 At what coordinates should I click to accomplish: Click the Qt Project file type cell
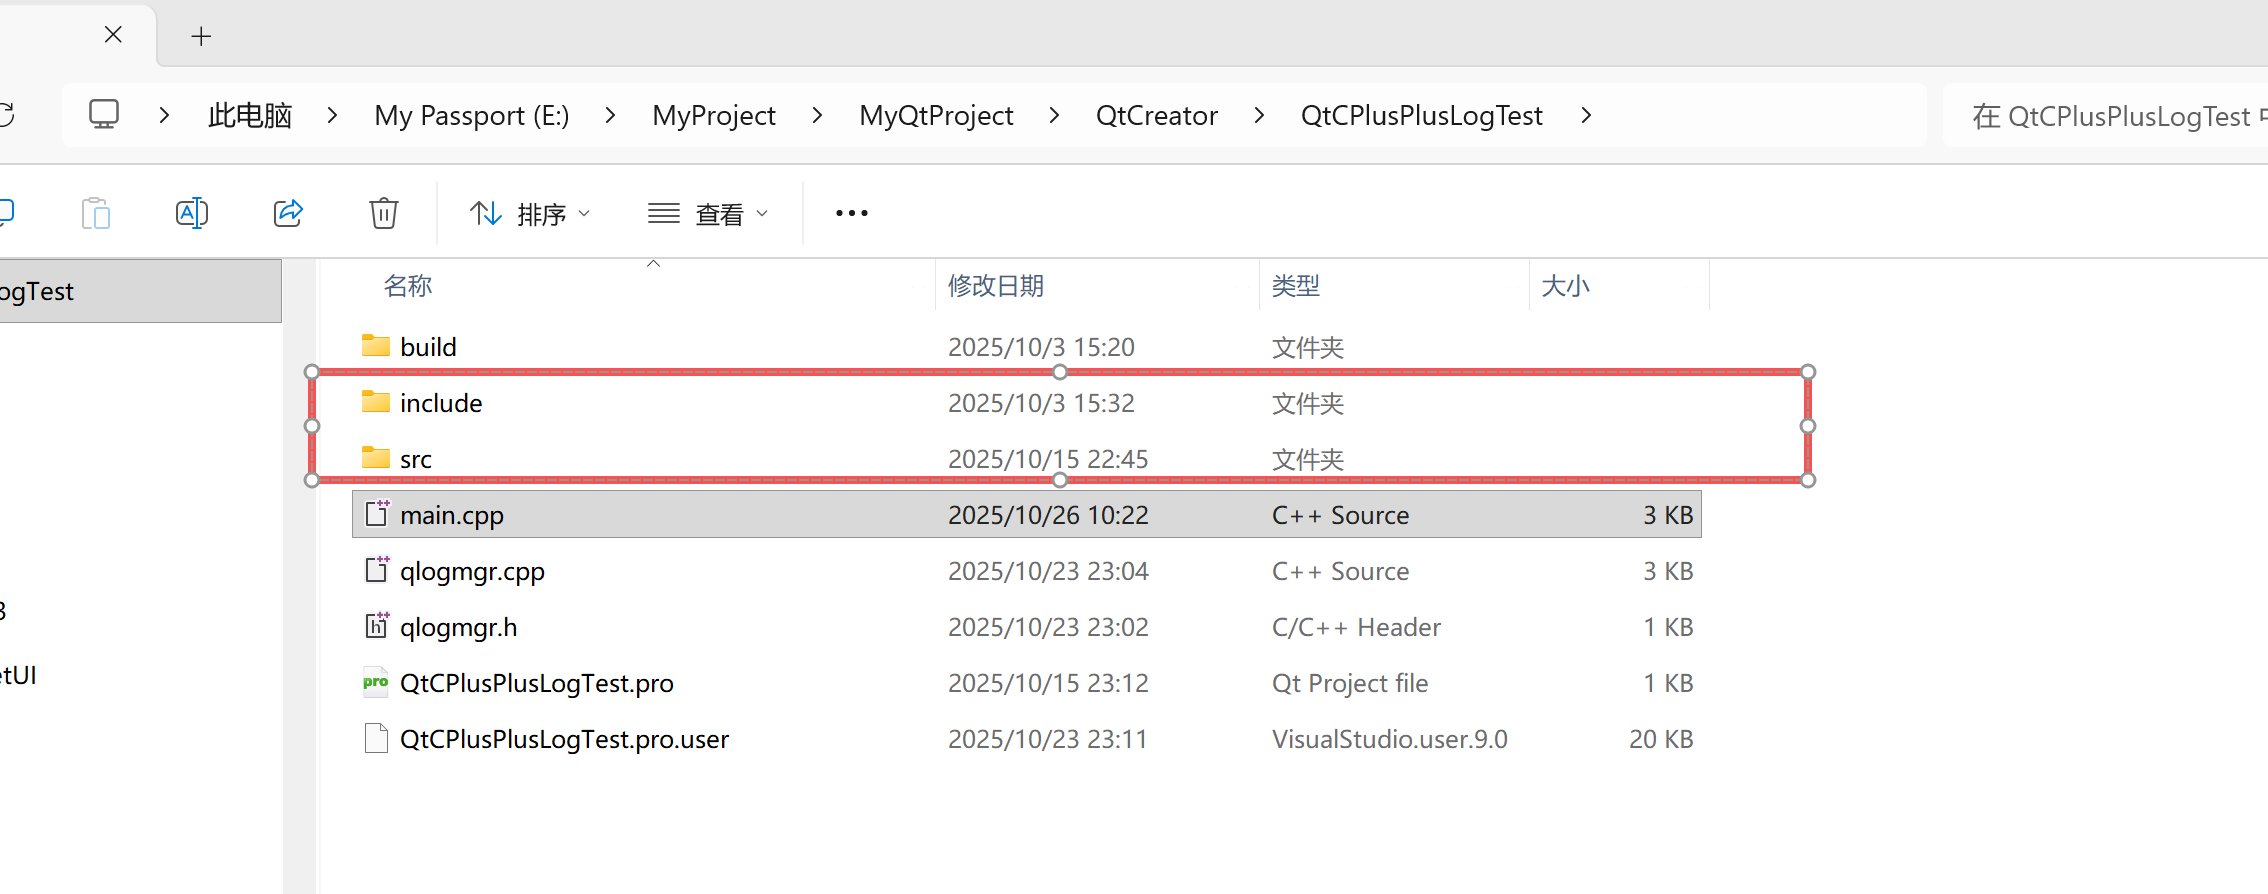coord(1350,683)
